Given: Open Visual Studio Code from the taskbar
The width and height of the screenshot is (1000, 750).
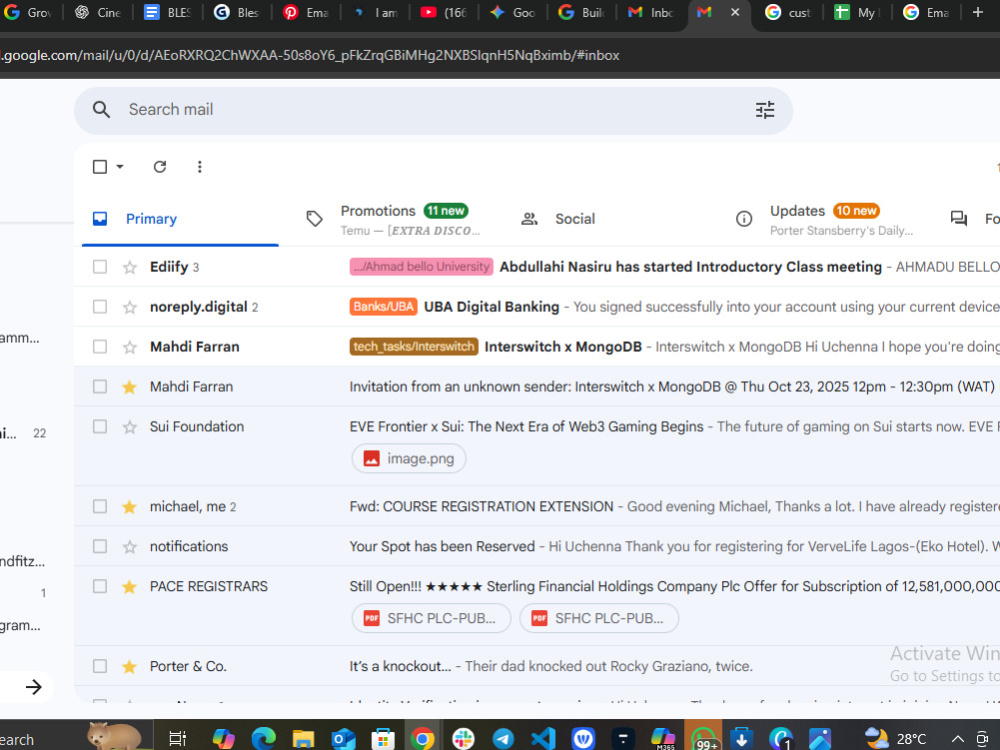Looking at the screenshot, I should click(x=543, y=739).
